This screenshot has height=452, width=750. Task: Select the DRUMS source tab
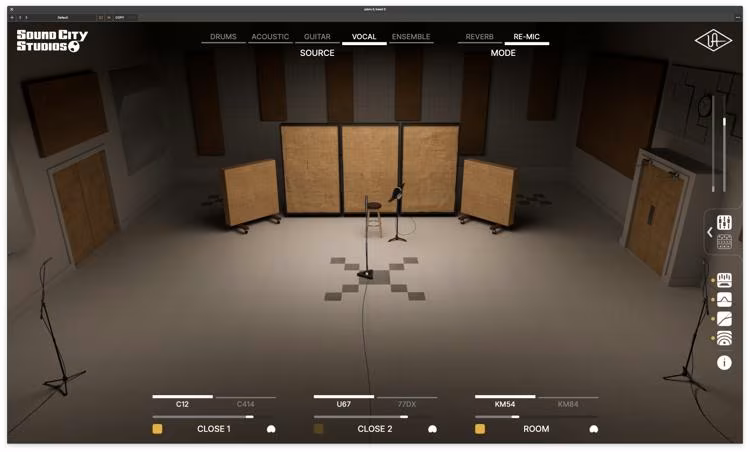tap(223, 37)
